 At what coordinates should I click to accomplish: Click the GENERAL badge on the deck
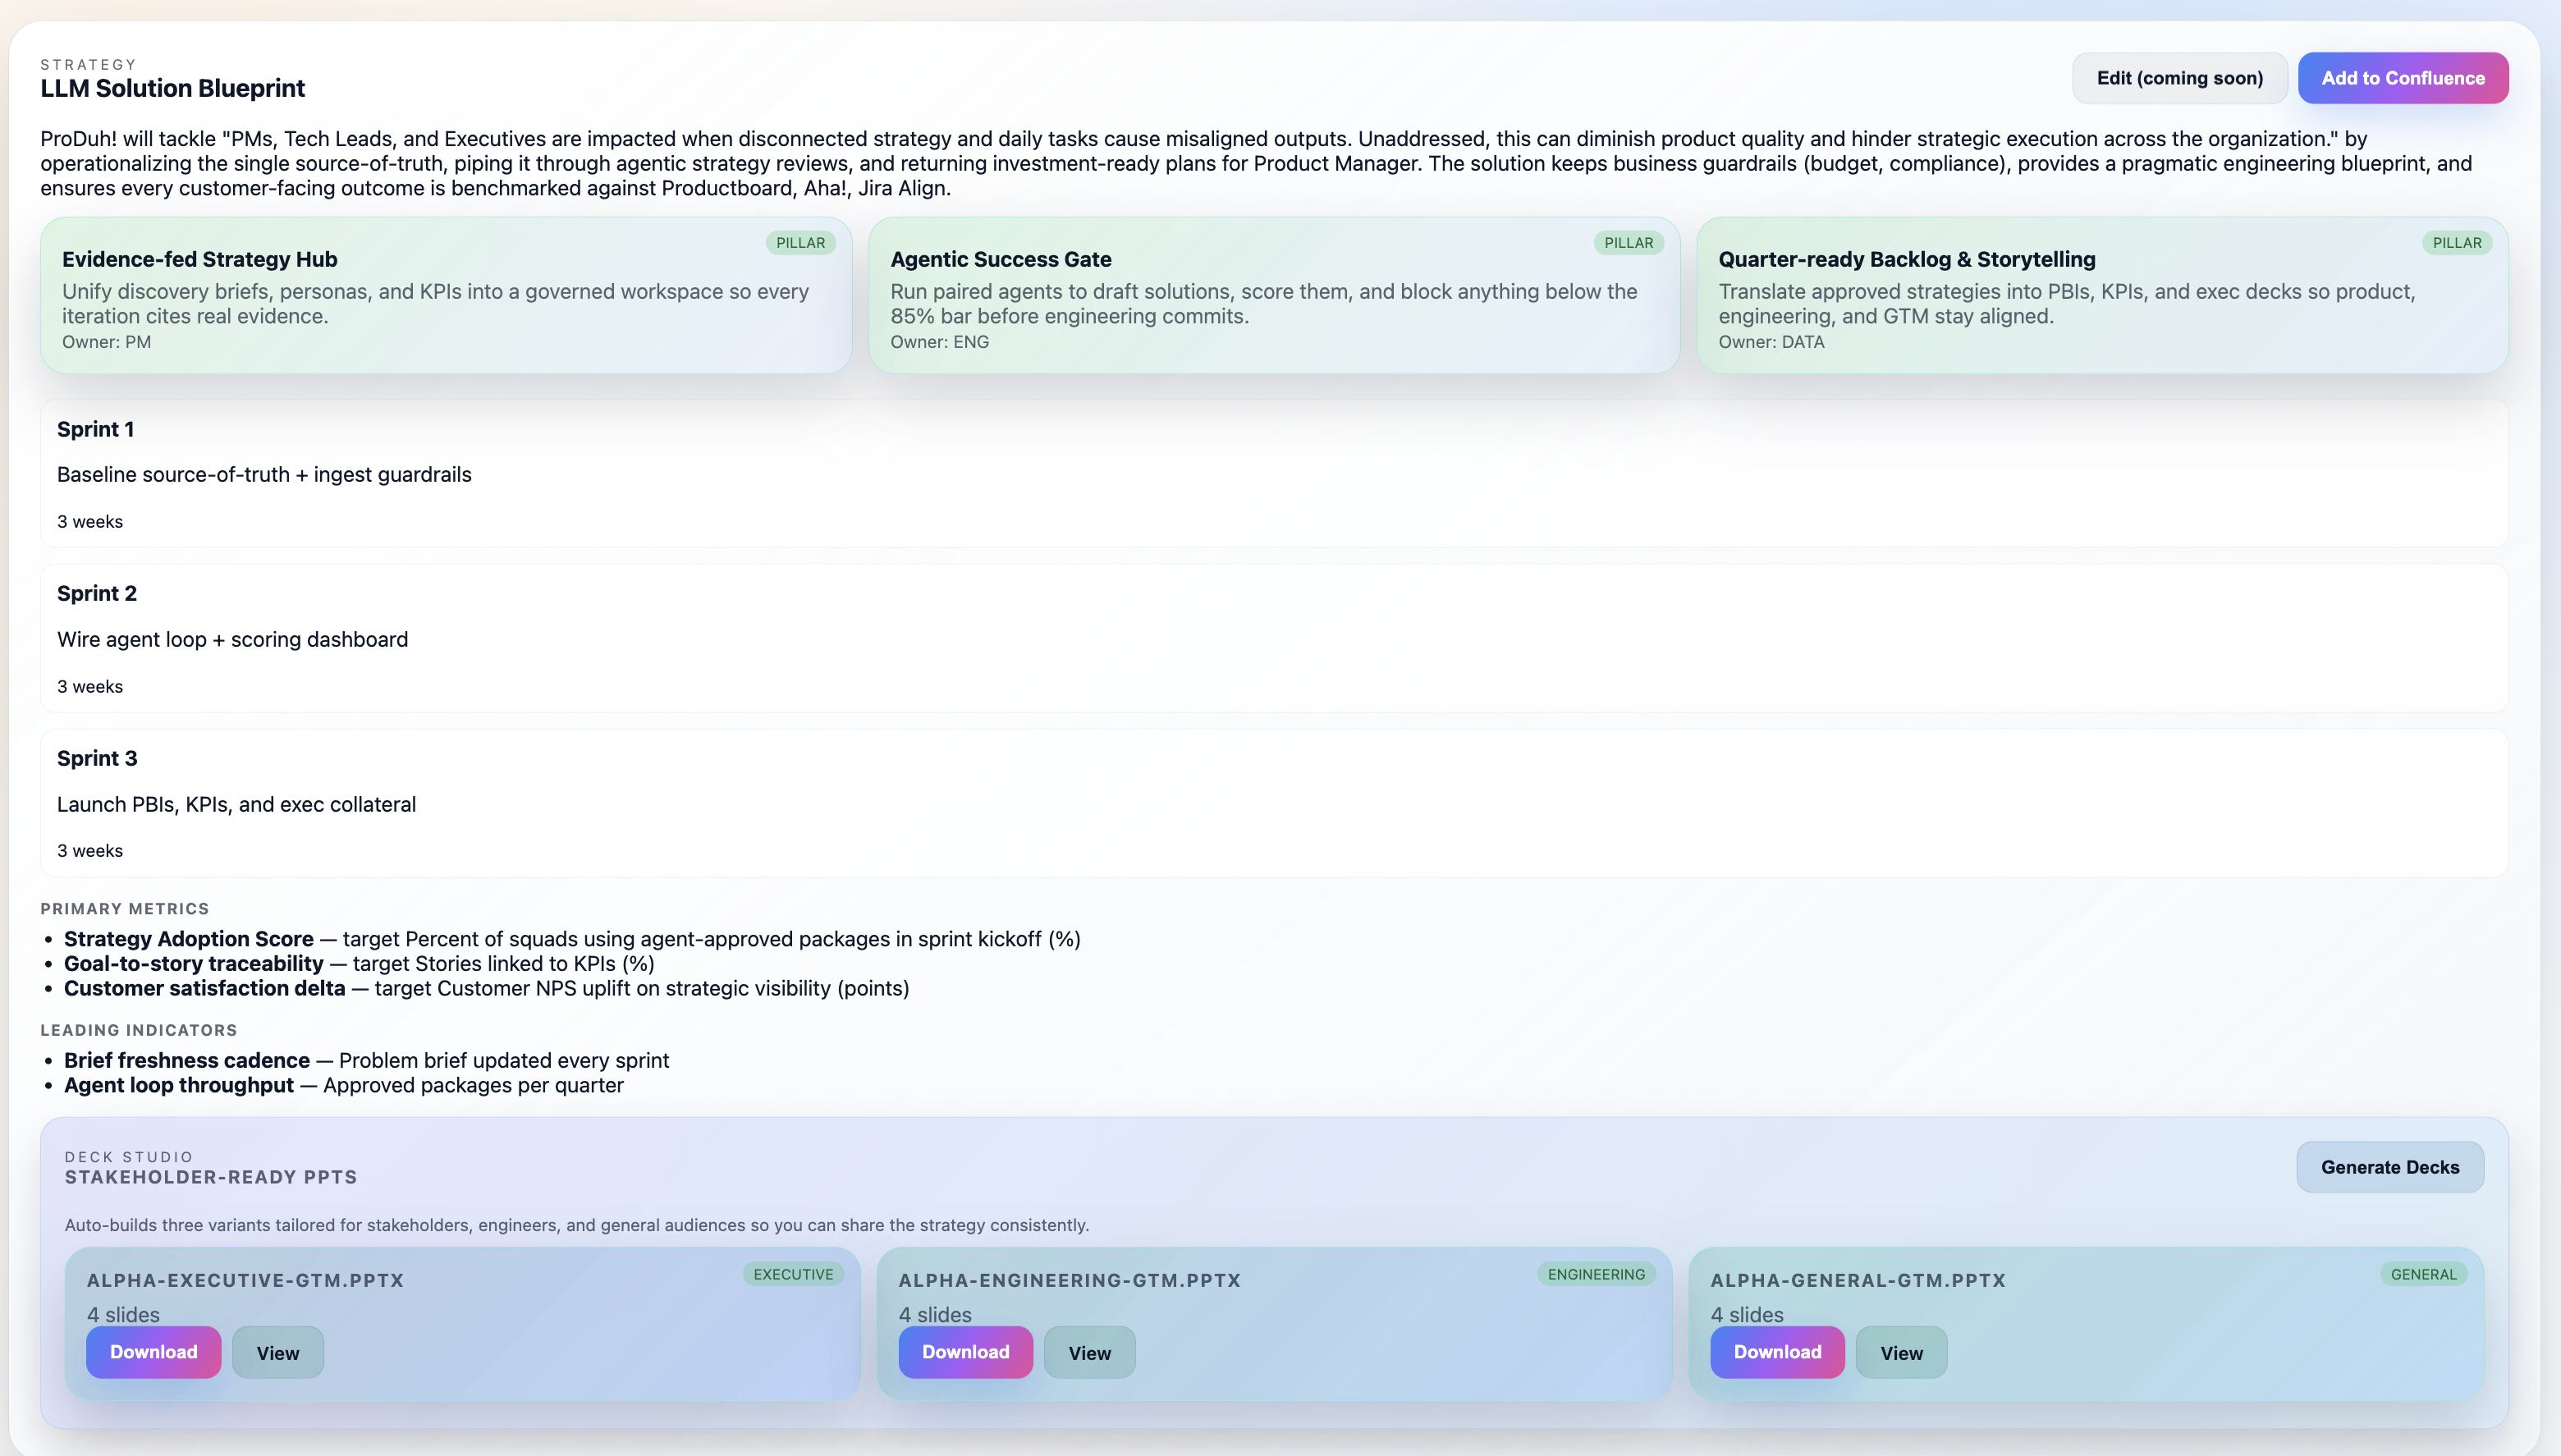click(2423, 1274)
